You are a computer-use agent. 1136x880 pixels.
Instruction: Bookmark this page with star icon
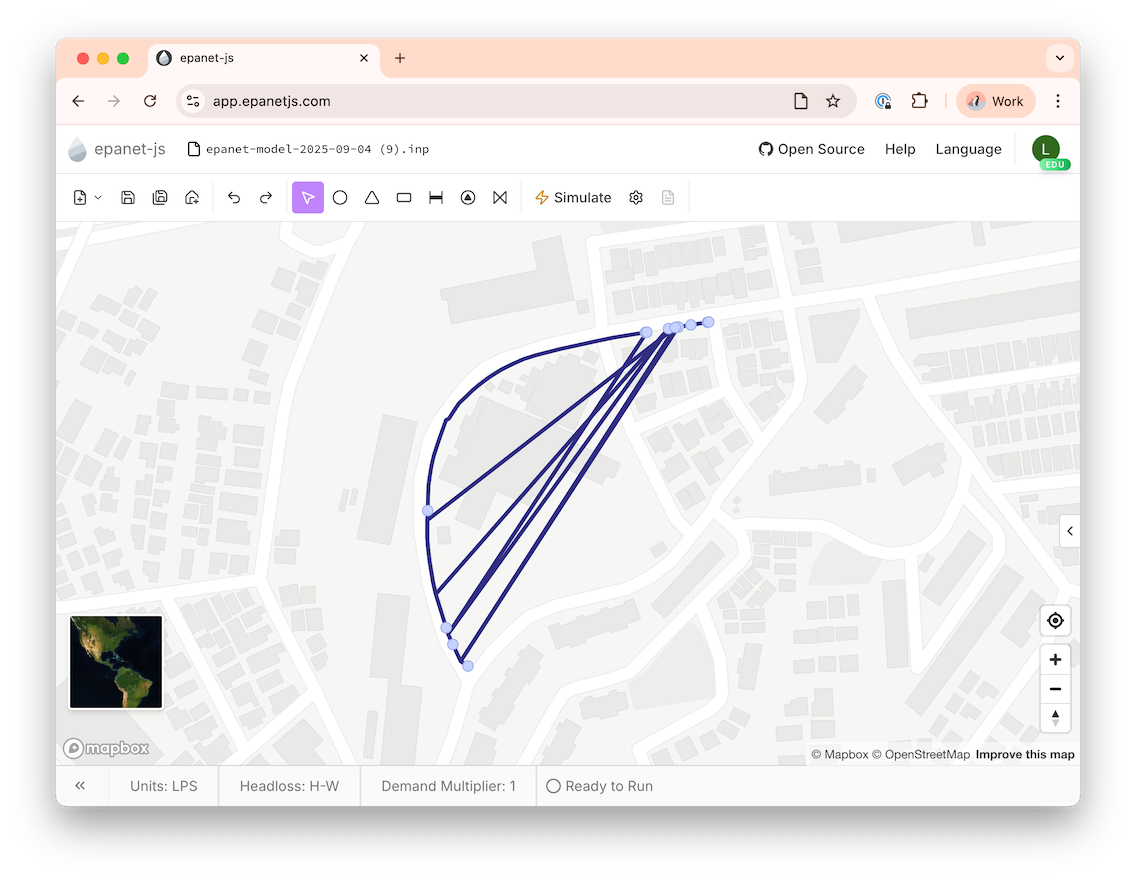click(833, 101)
